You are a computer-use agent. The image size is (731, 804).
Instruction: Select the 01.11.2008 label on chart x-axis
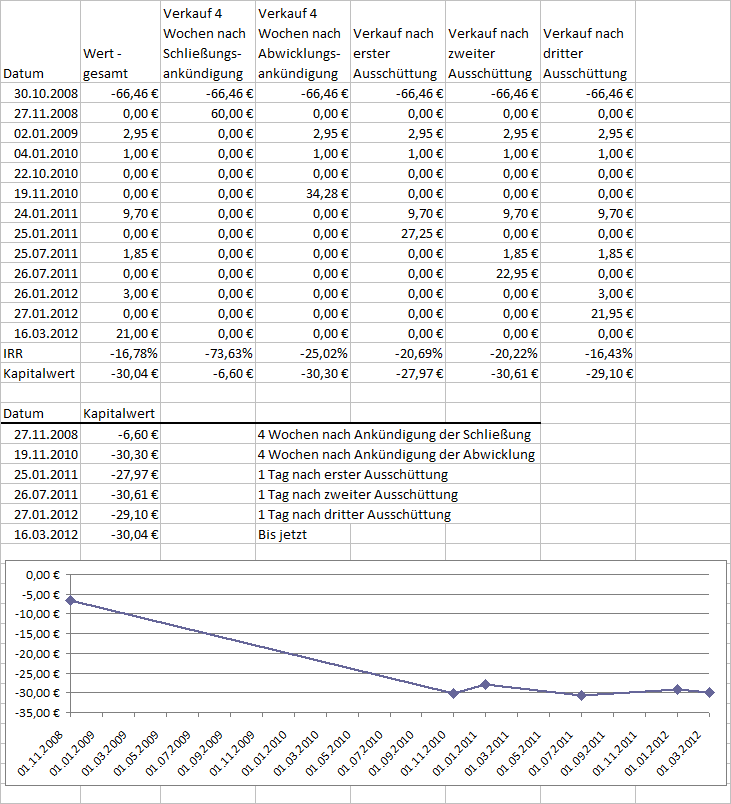pyautogui.click(x=40, y=753)
